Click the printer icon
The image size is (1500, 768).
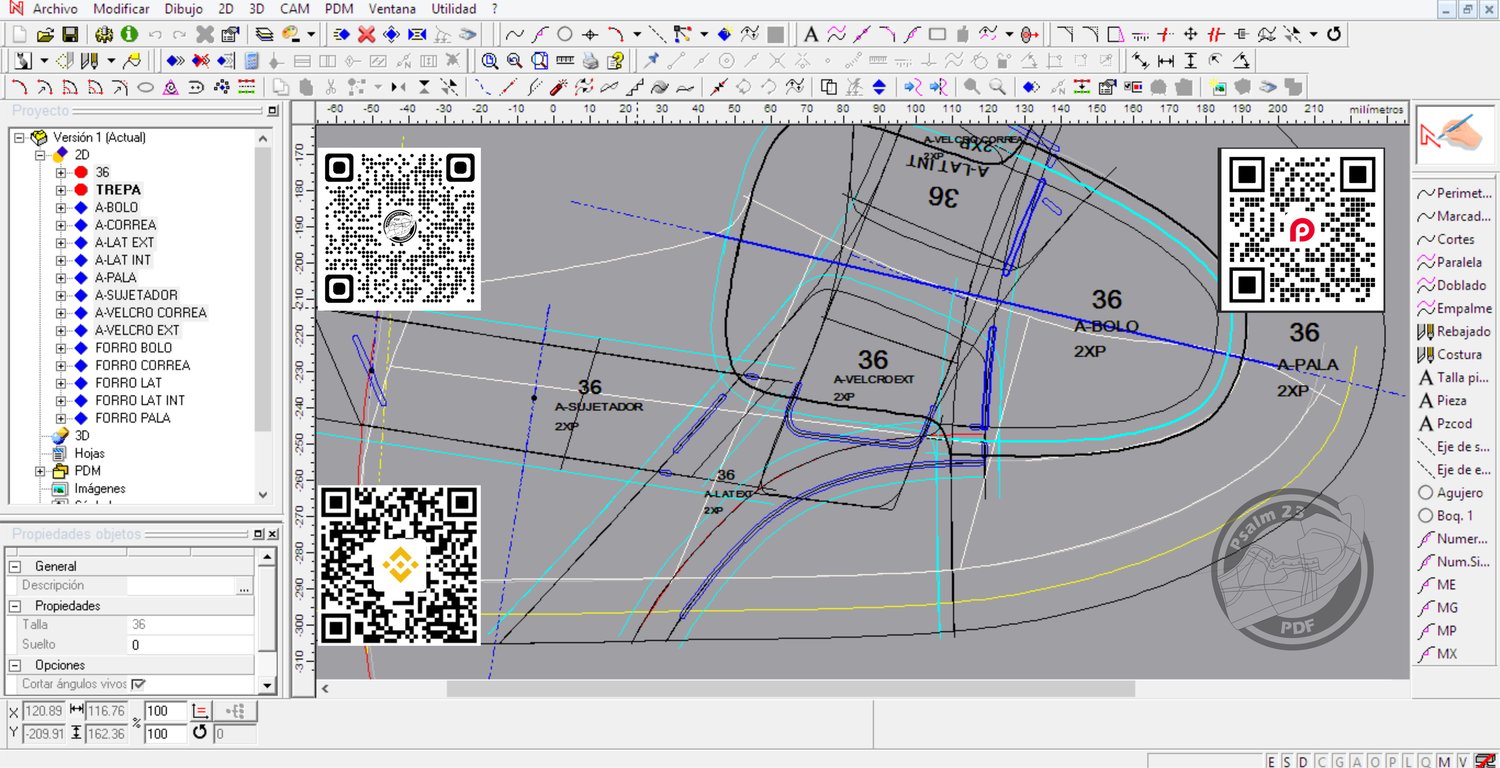click(590, 60)
